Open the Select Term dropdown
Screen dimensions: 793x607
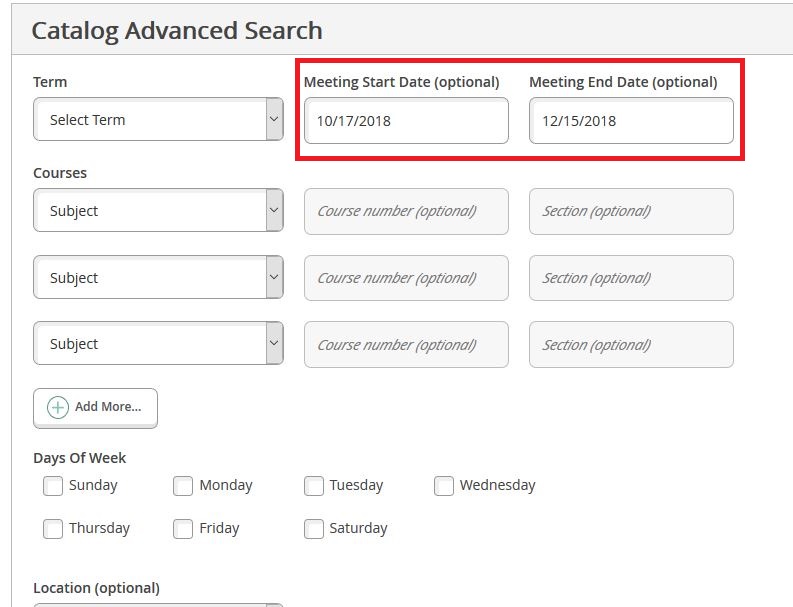click(158, 120)
